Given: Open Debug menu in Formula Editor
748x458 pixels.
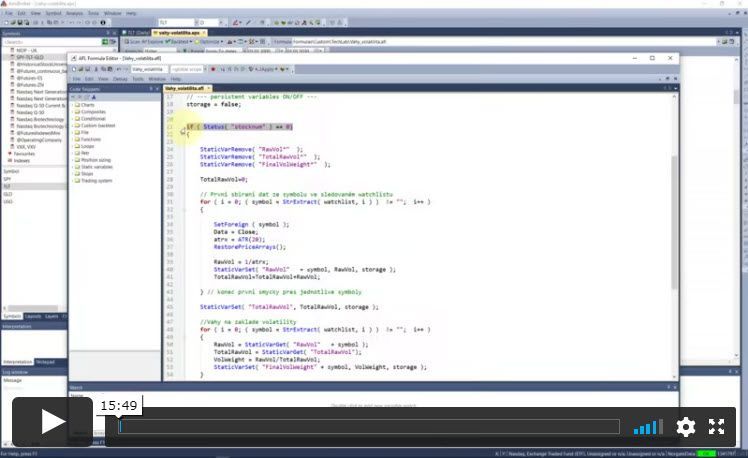Looking at the screenshot, I should coord(119,78).
